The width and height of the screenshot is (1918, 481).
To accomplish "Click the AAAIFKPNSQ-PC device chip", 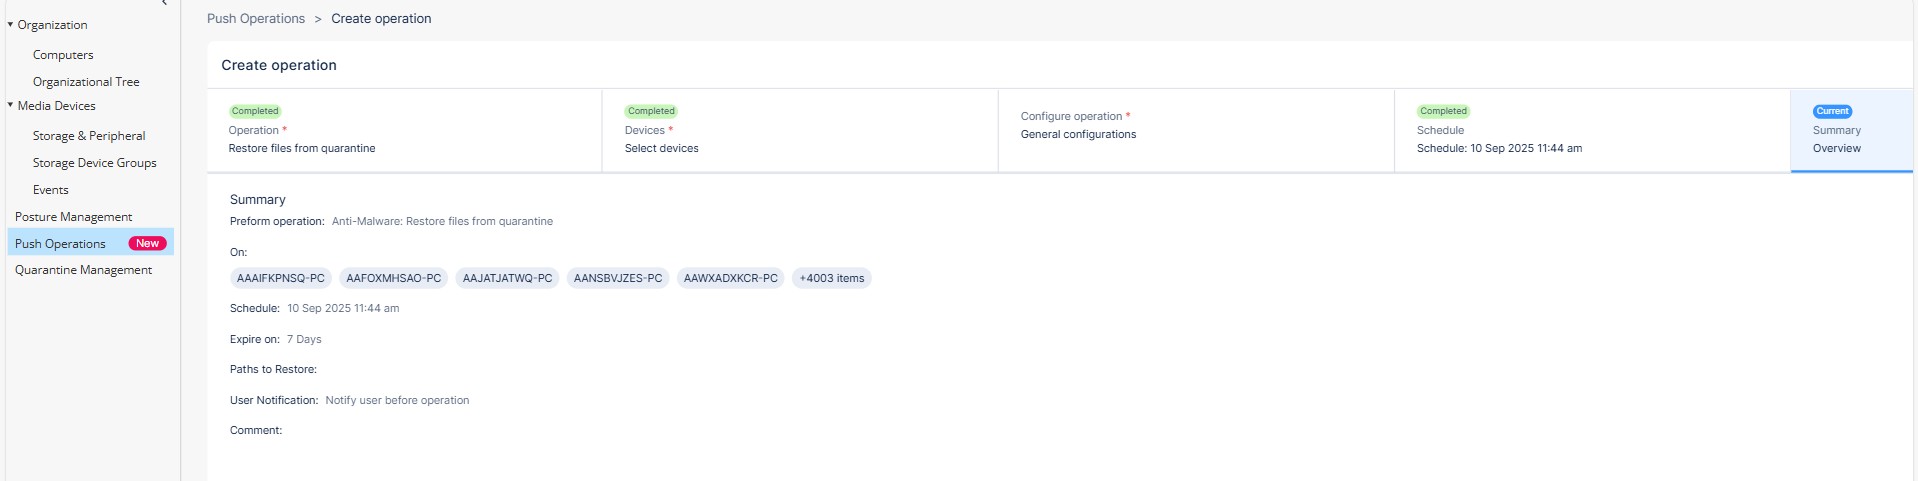I will [280, 278].
